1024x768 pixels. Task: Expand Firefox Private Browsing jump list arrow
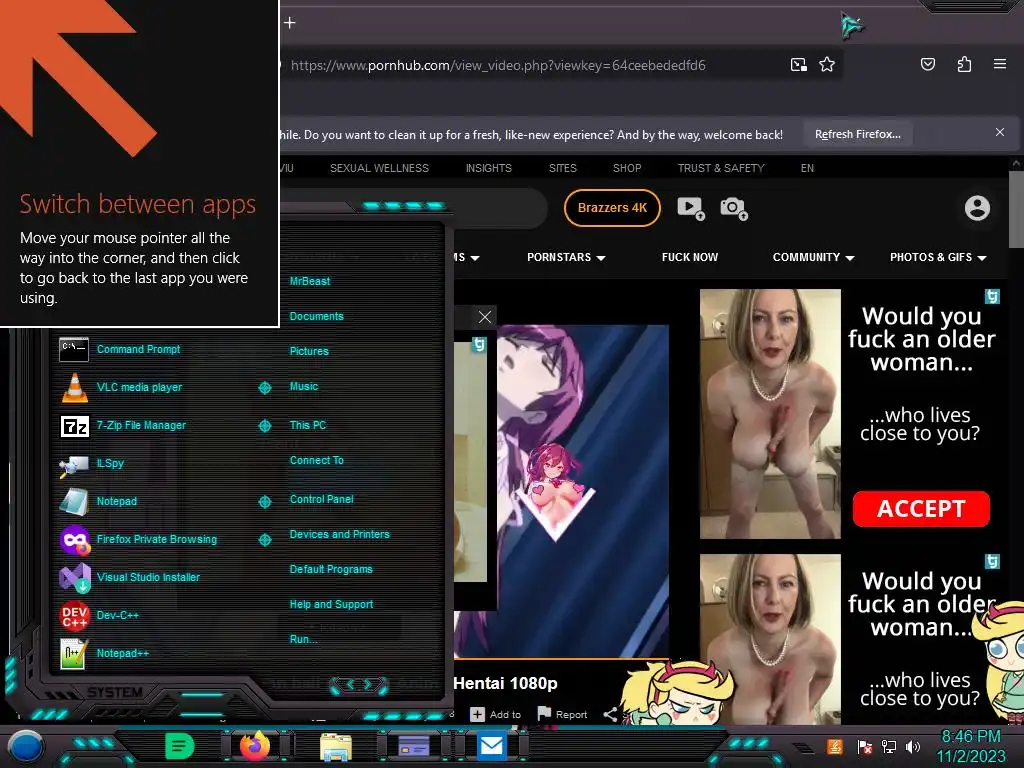click(264, 539)
